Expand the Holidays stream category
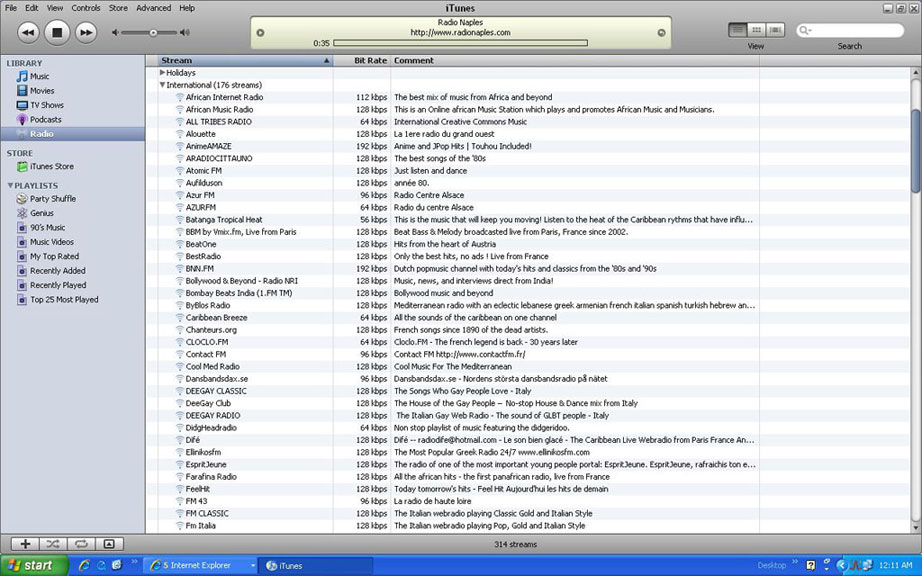 pos(162,73)
